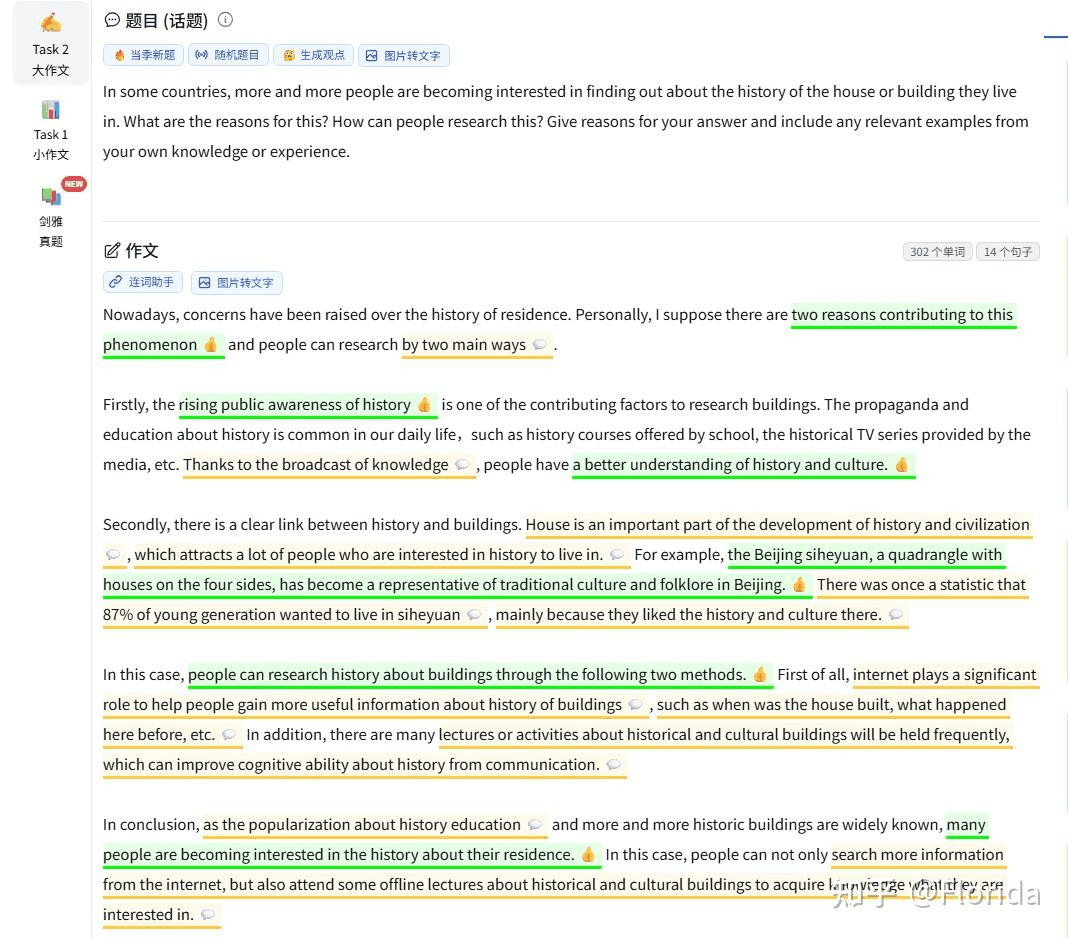The width and height of the screenshot is (1068, 938).
Task: Click the 随机题目 button
Action: coord(227,55)
